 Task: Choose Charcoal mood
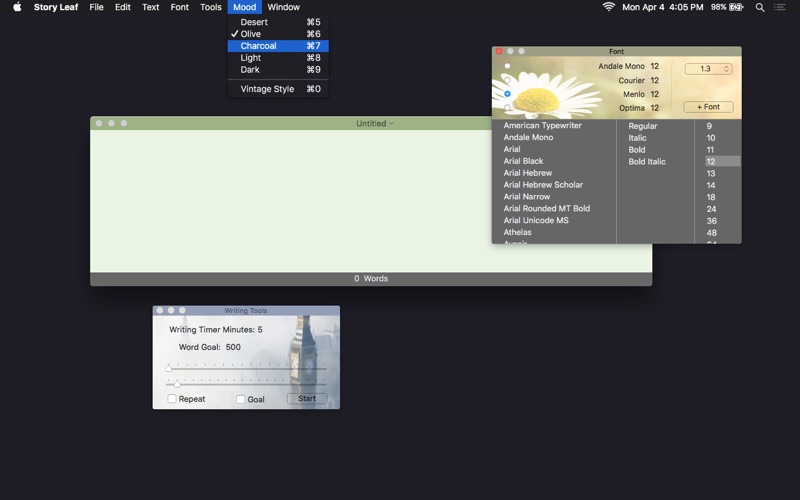(278, 46)
